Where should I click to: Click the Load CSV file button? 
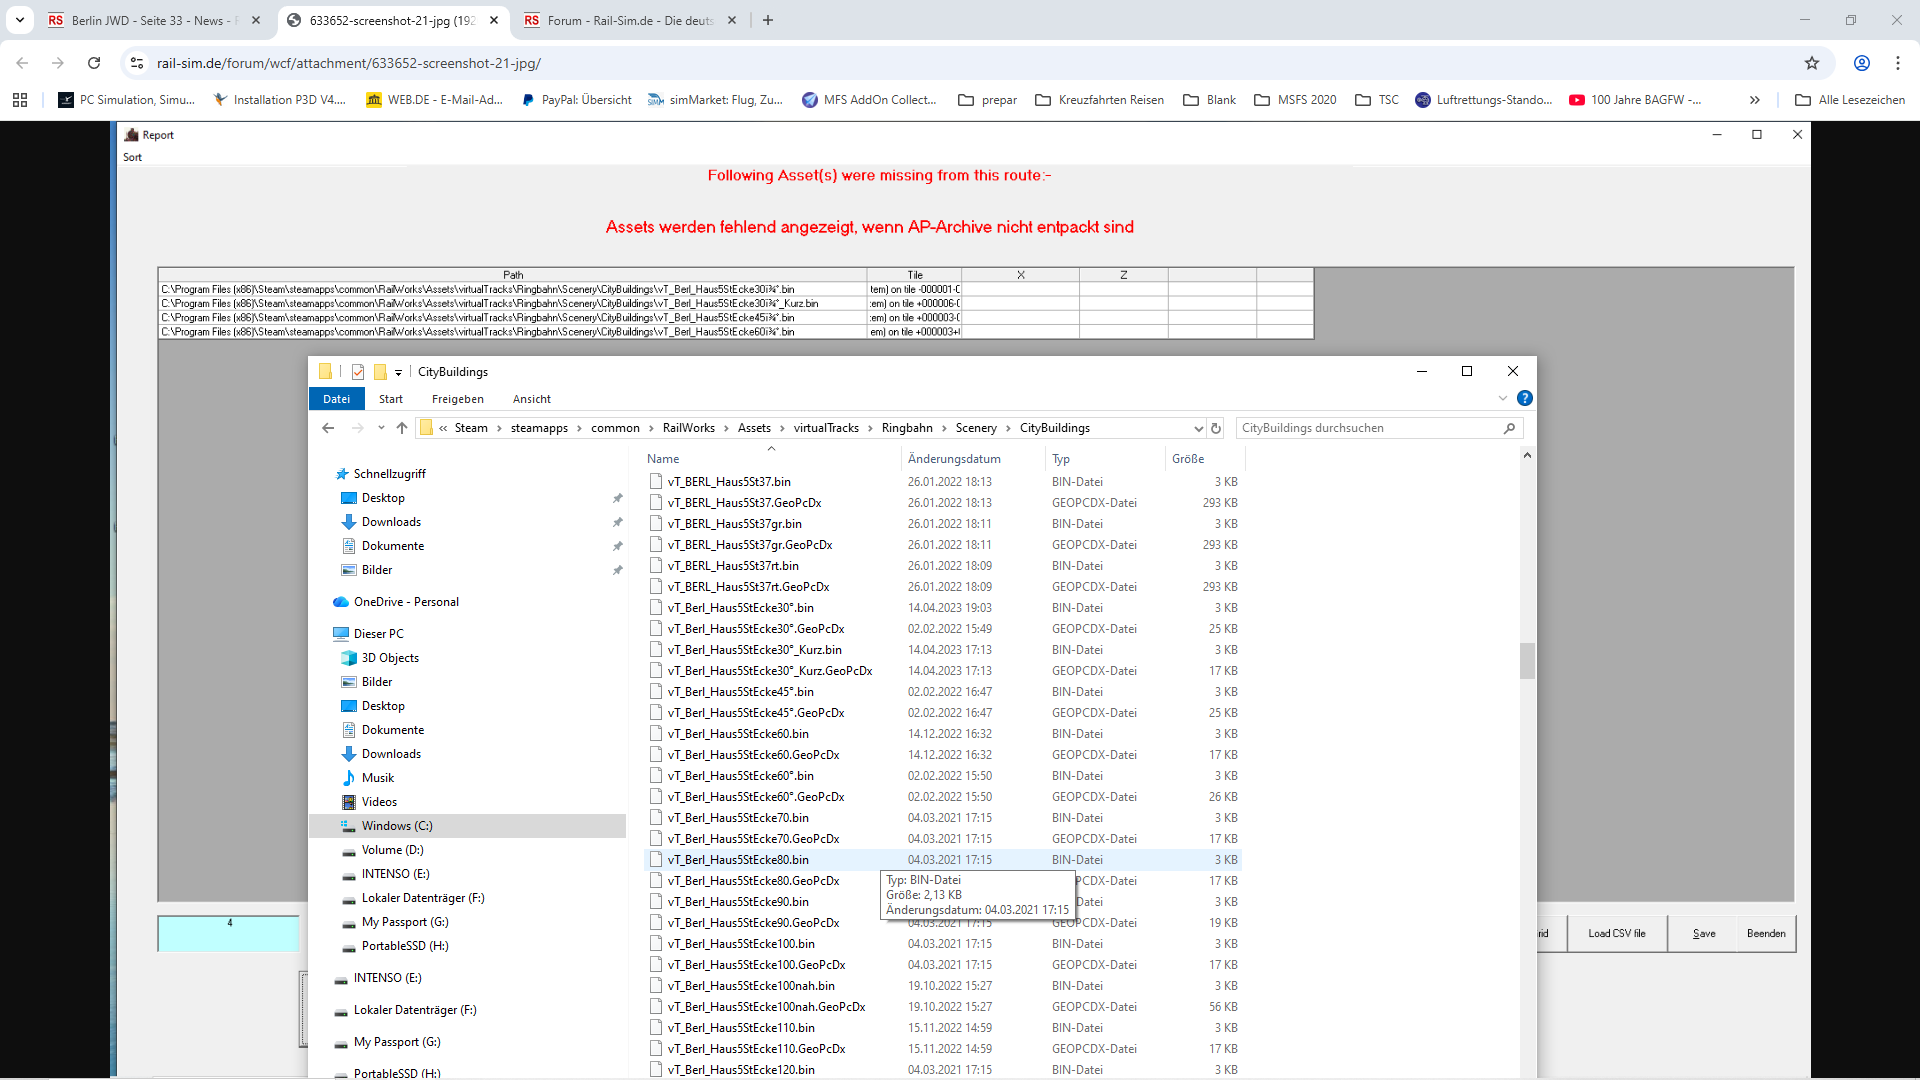click(x=1616, y=933)
